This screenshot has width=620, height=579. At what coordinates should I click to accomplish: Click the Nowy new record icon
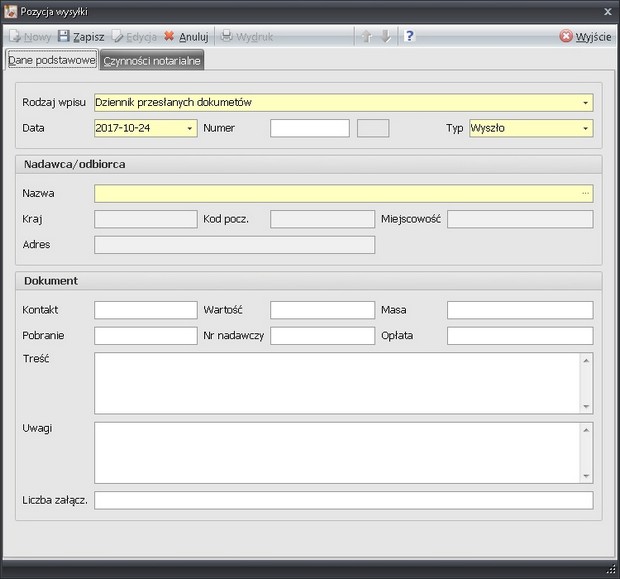click(x=15, y=36)
